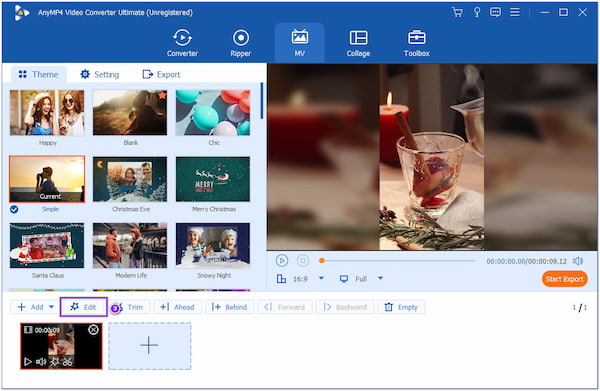Viewport: 600px width, 391px height.
Task: Remove the clip with the X icon
Action: pyautogui.click(x=93, y=329)
